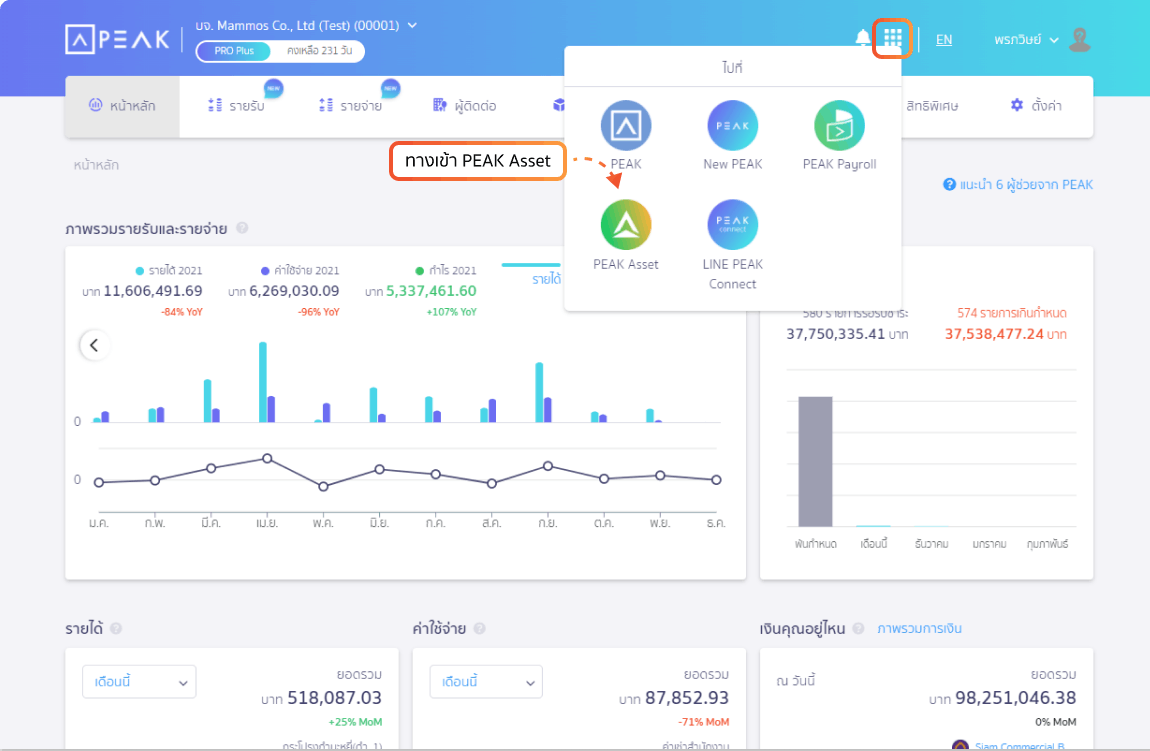Click income total 518,087.03
The width and height of the screenshot is (1150, 751).
coord(334,697)
